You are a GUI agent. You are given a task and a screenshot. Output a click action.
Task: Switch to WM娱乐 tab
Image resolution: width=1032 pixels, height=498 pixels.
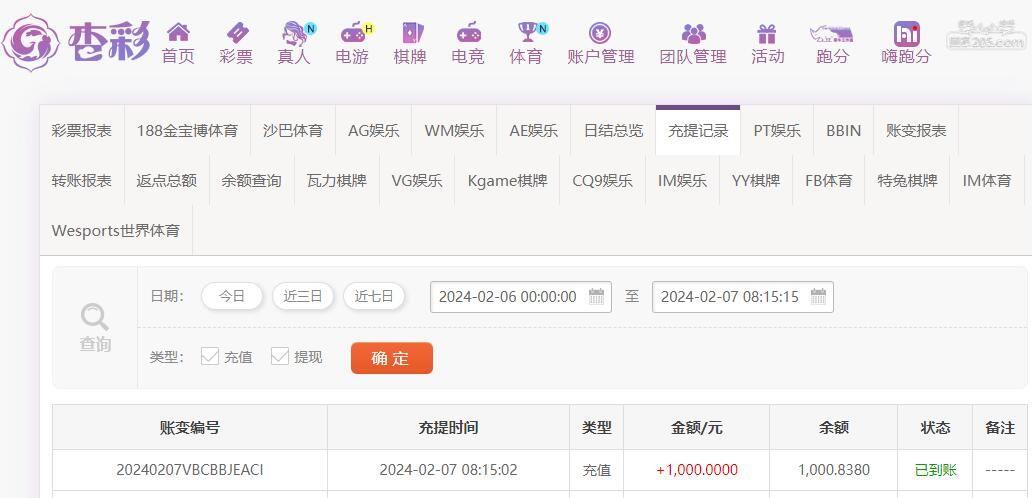[x=454, y=130]
